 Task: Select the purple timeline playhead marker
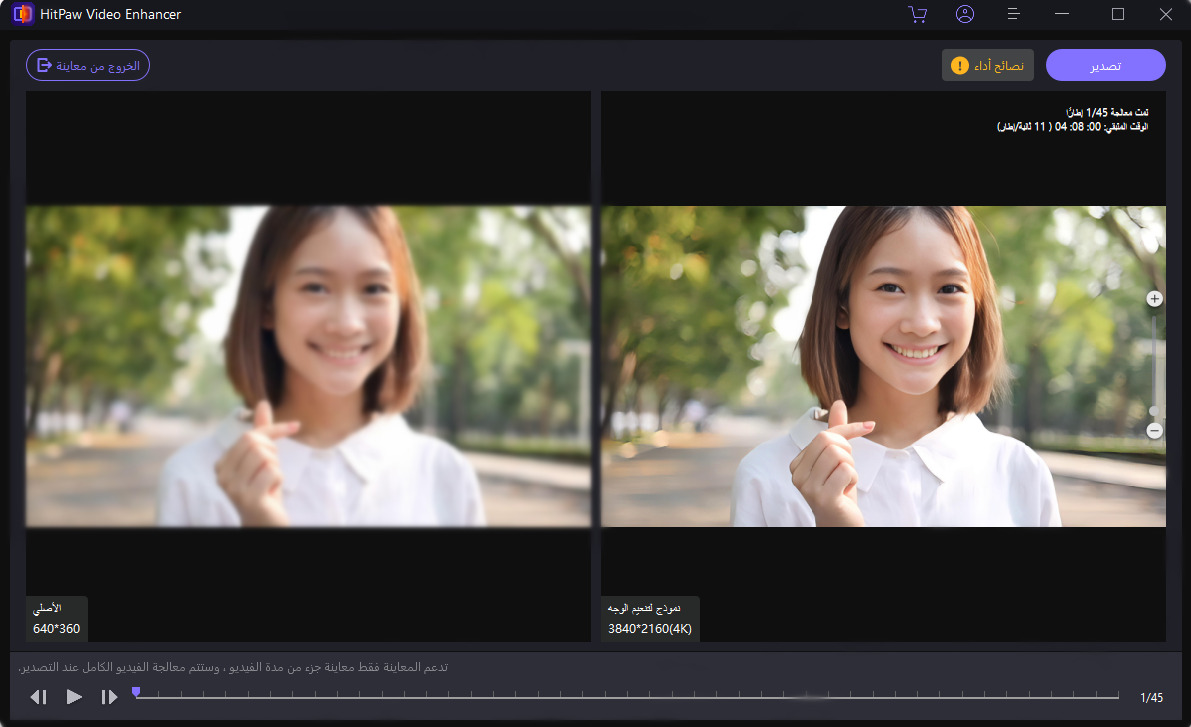click(x=136, y=692)
